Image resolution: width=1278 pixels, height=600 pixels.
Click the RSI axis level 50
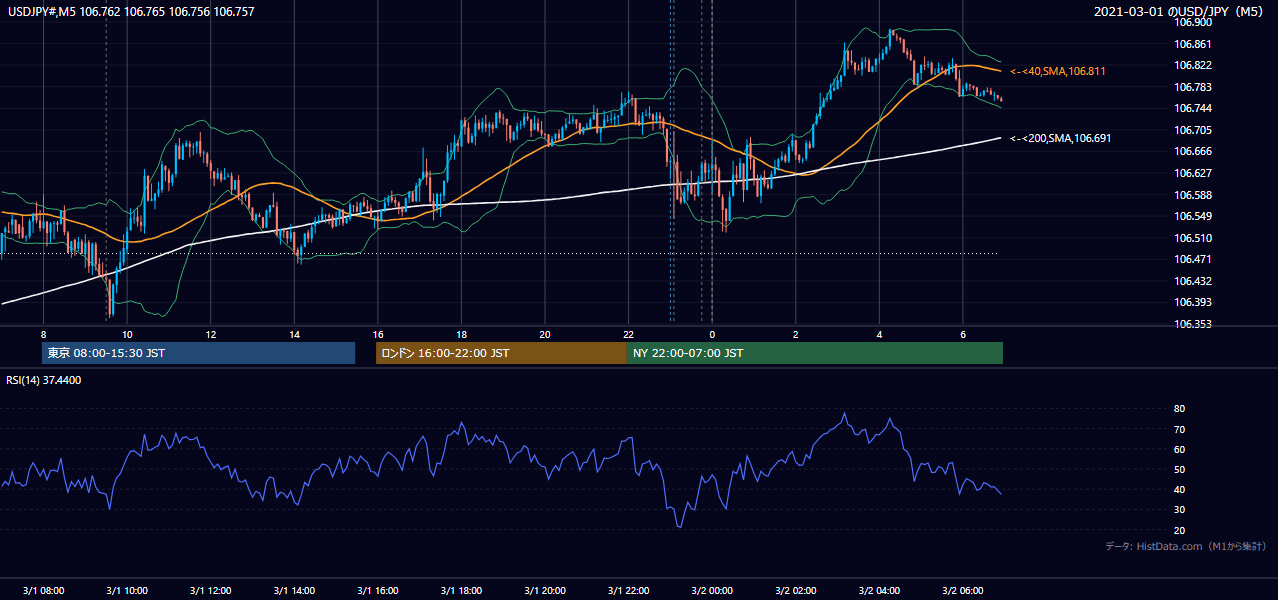pos(1179,469)
